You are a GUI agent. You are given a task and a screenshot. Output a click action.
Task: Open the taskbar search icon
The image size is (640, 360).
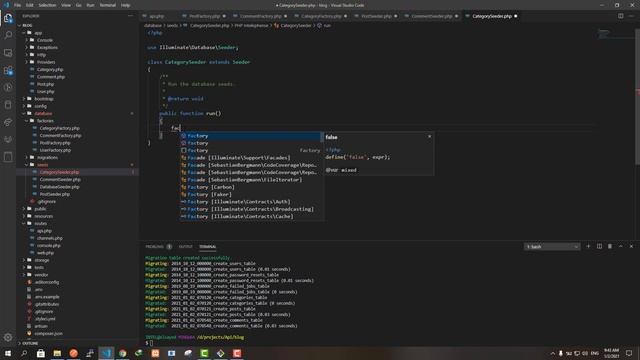(24, 353)
